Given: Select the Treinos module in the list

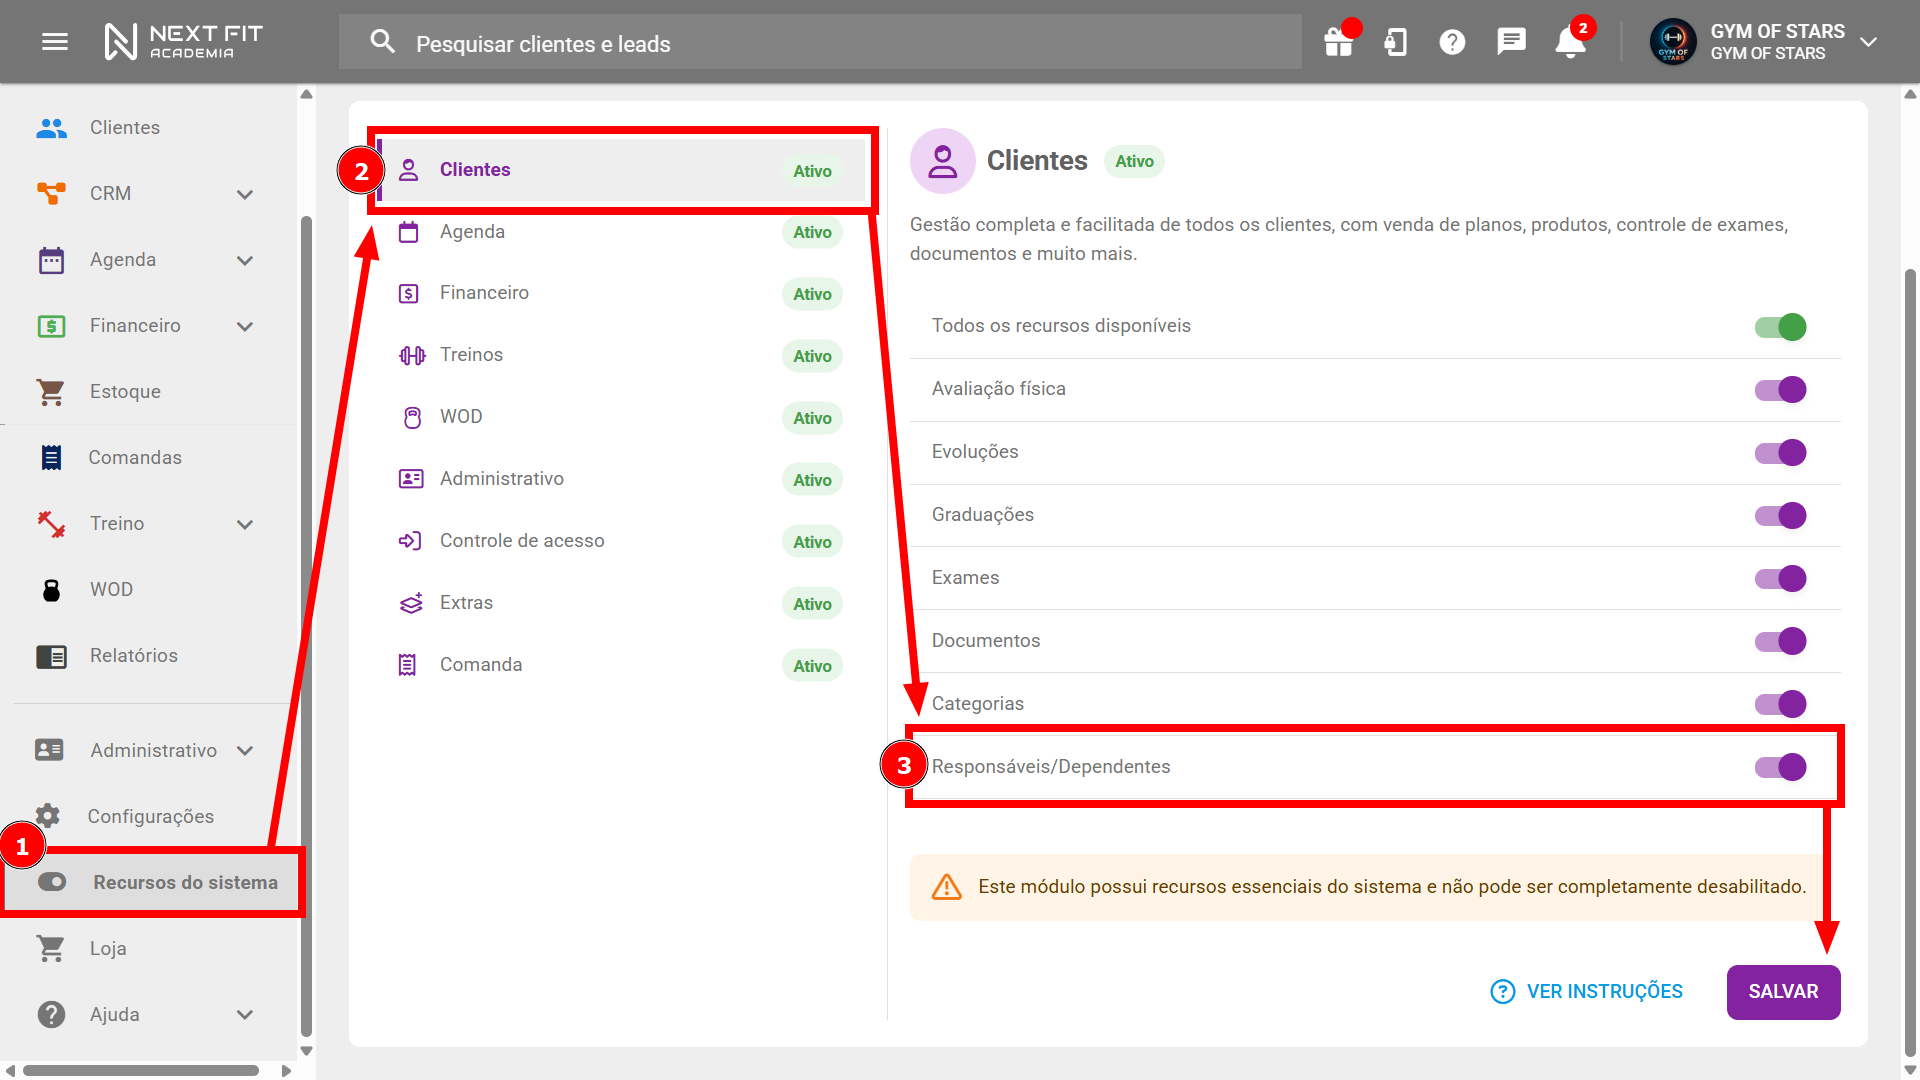Looking at the screenshot, I should click(x=471, y=355).
